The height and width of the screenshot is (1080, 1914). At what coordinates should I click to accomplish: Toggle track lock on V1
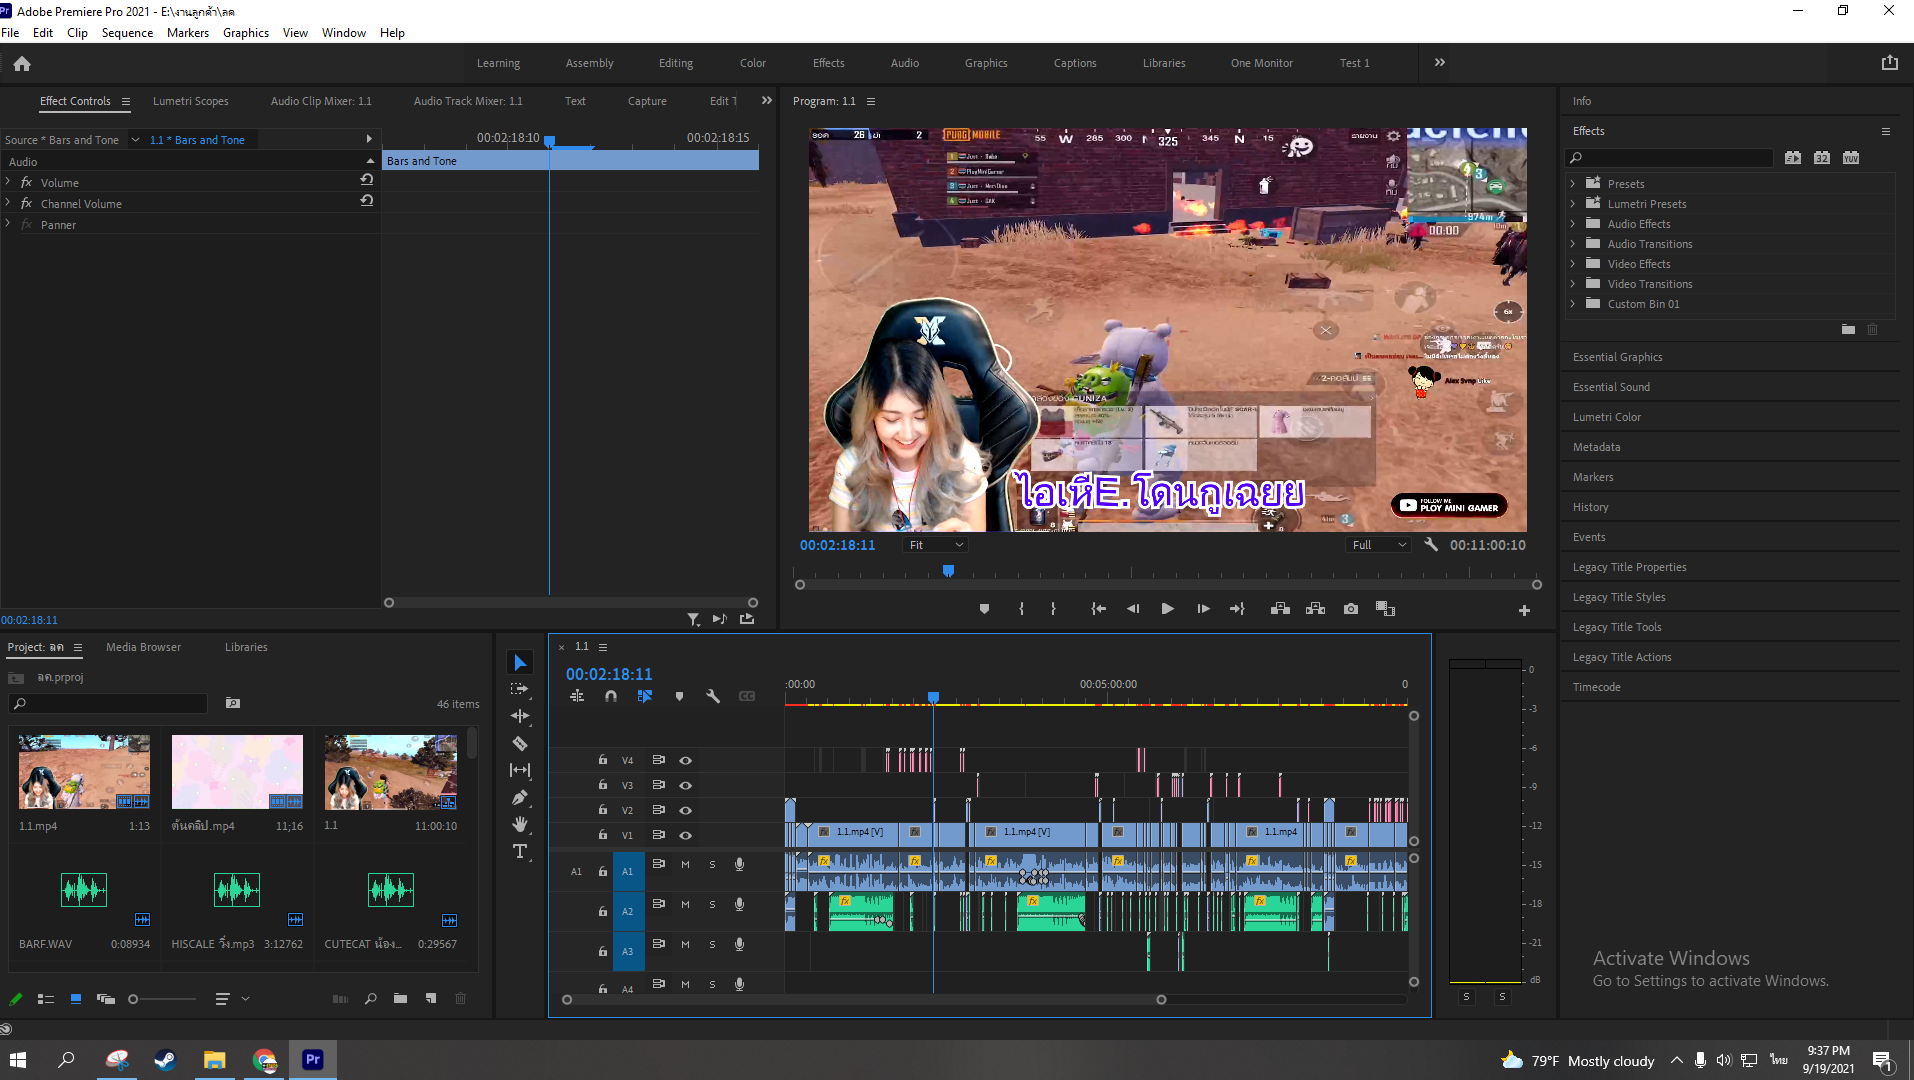(603, 835)
